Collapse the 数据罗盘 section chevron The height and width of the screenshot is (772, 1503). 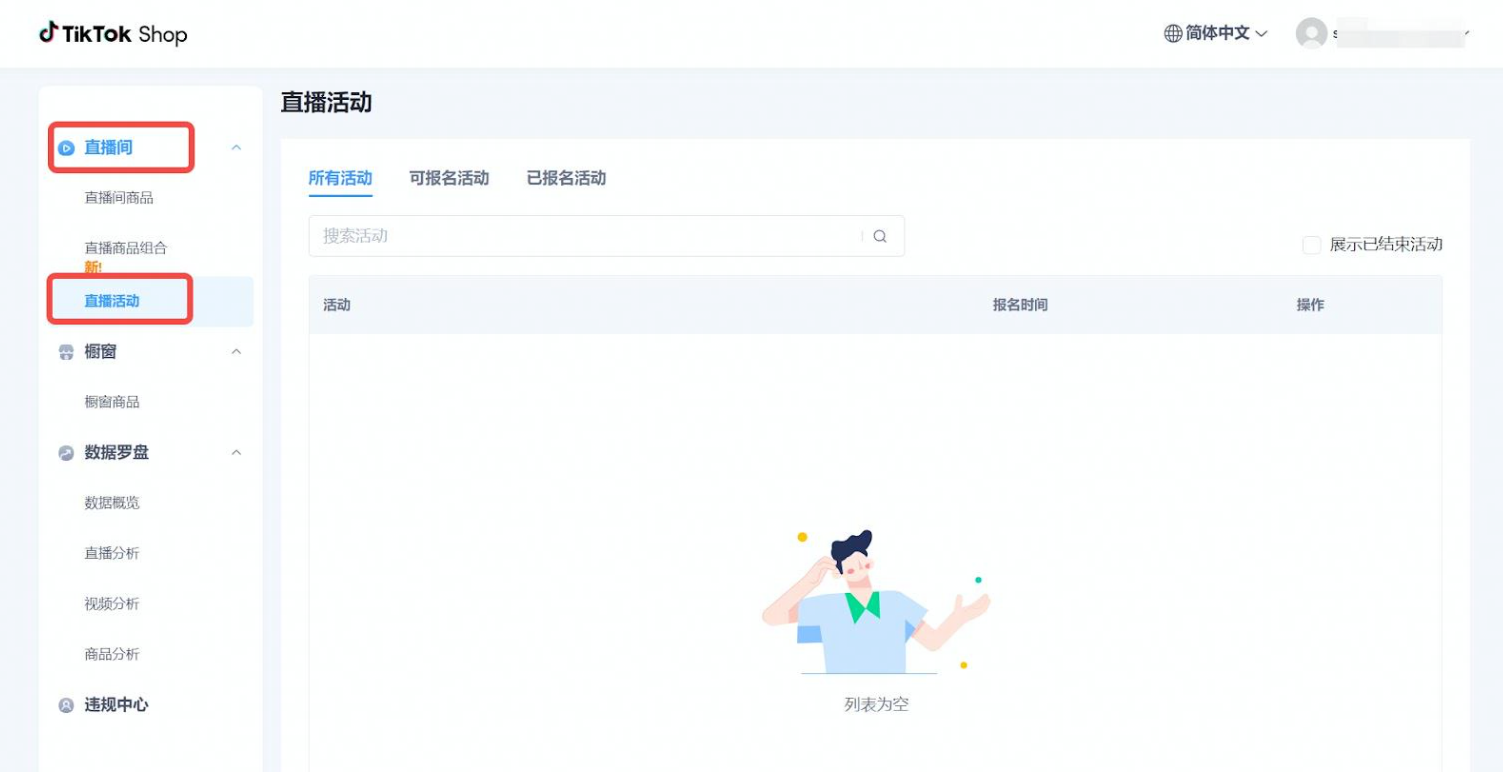click(x=237, y=453)
